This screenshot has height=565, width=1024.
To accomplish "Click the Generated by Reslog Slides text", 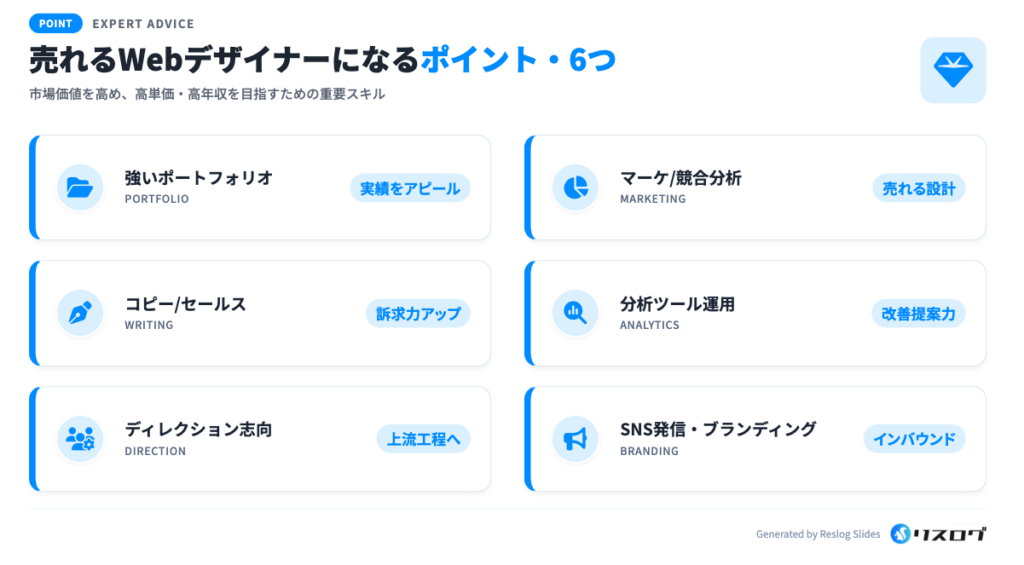I will coord(818,535).
